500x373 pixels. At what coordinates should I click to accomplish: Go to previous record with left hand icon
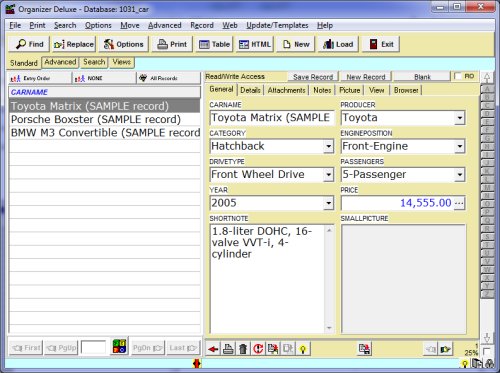click(430, 349)
